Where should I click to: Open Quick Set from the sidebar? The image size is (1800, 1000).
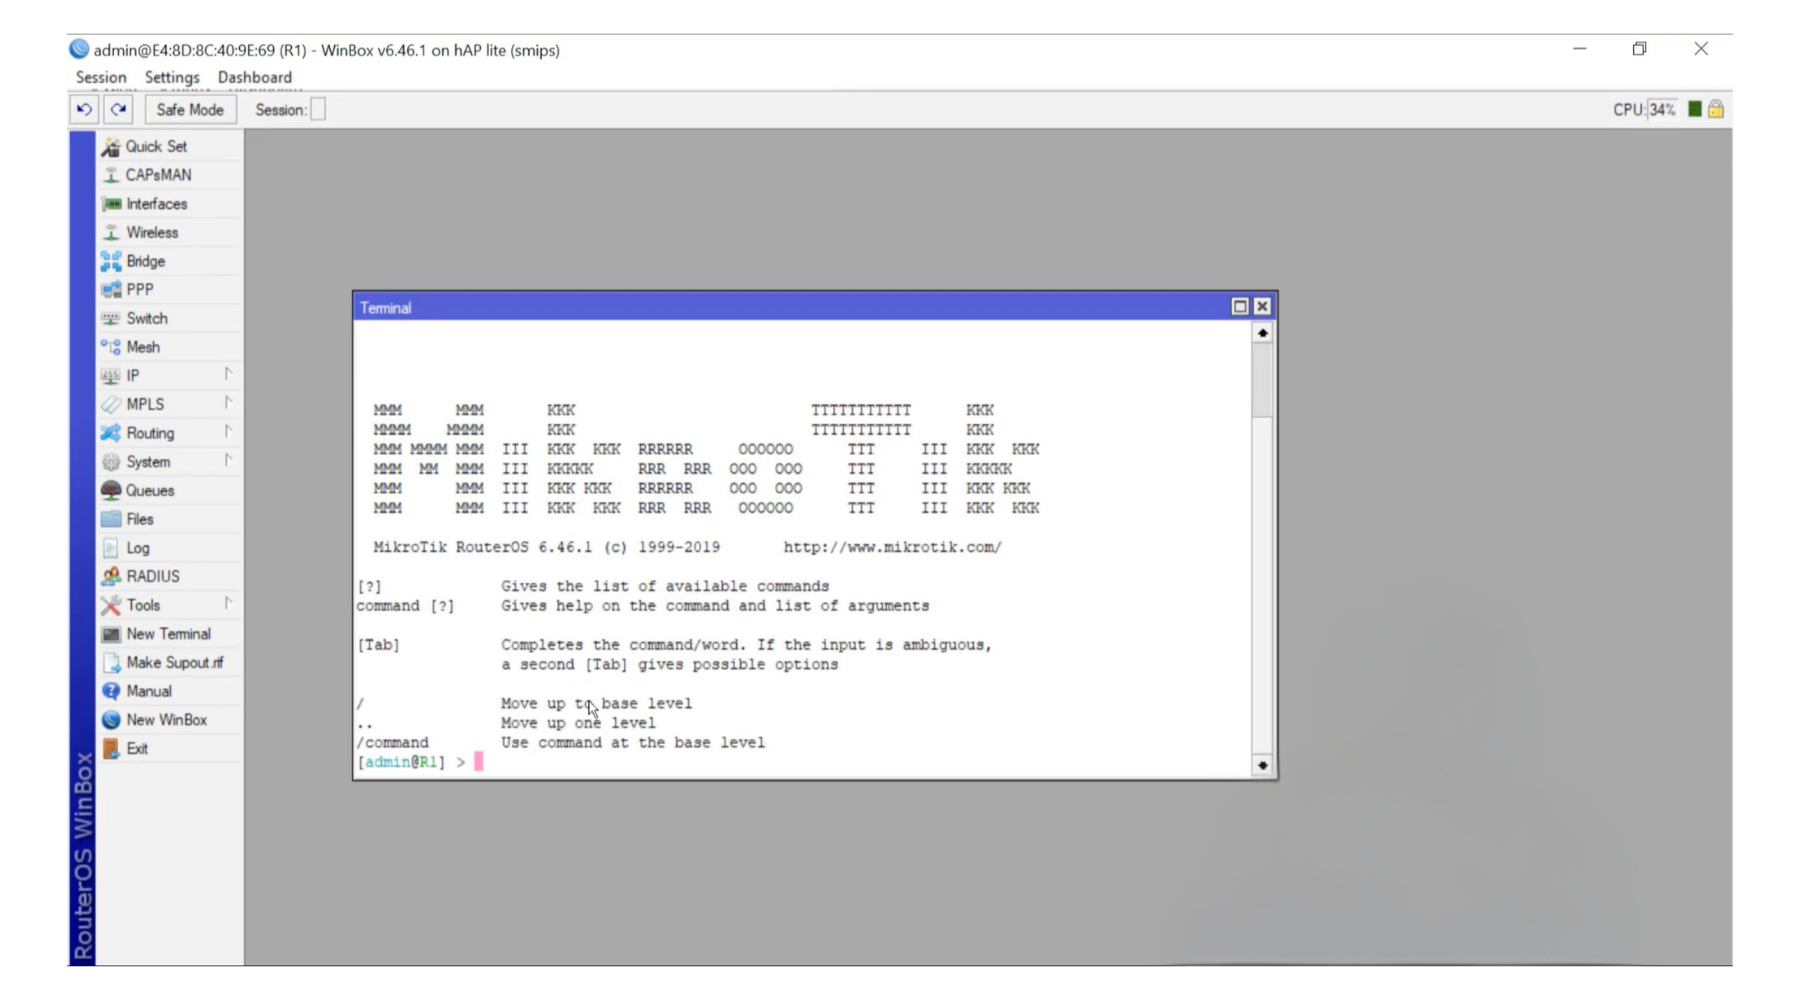(156, 146)
